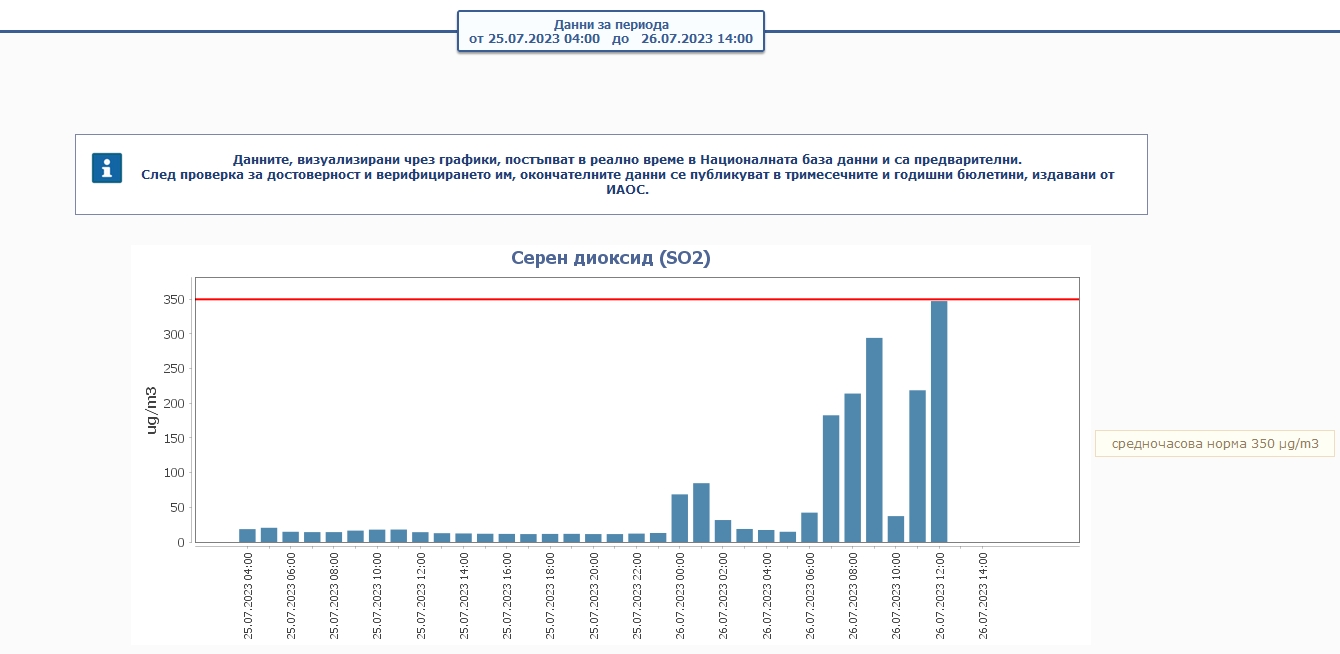Click the y-axis label "ug/m3"

click(x=152, y=410)
